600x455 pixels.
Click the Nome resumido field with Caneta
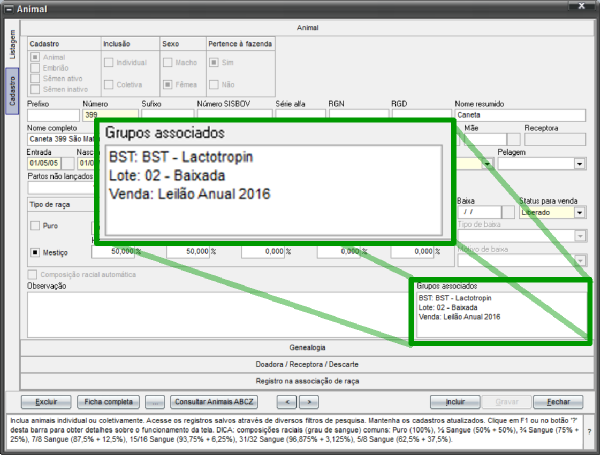click(520, 115)
